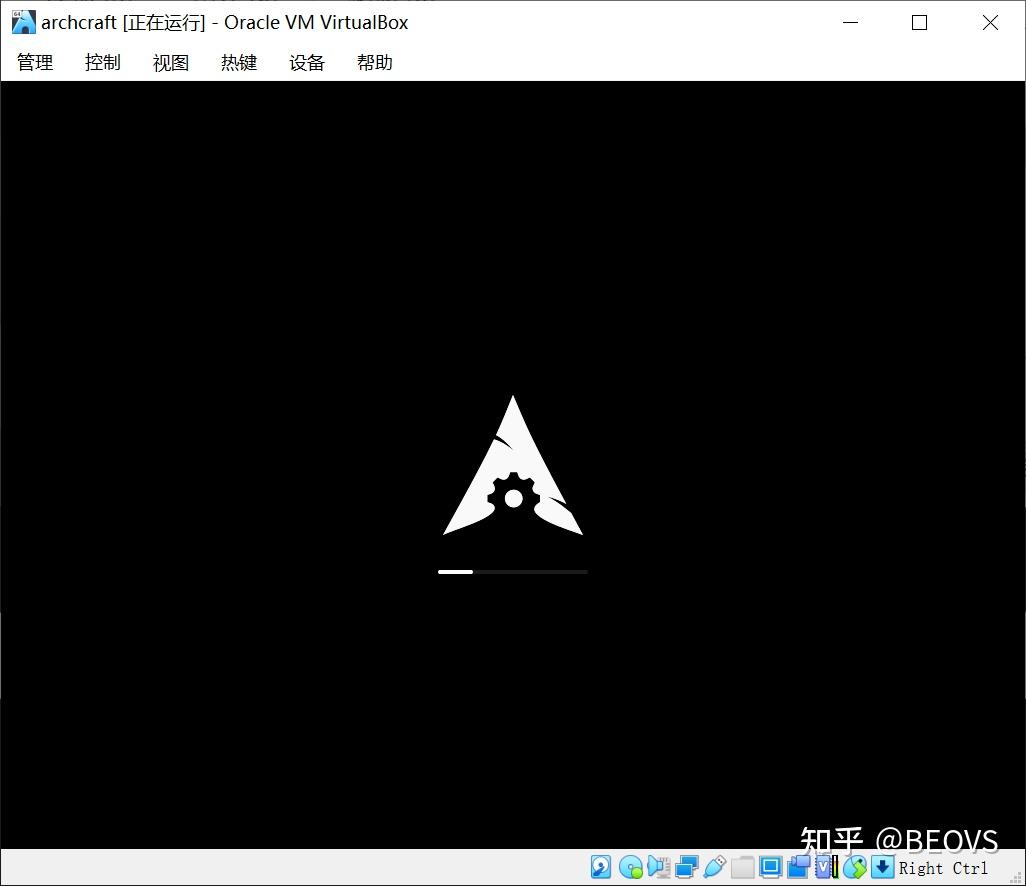Open the shared folders icon

point(743,867)
